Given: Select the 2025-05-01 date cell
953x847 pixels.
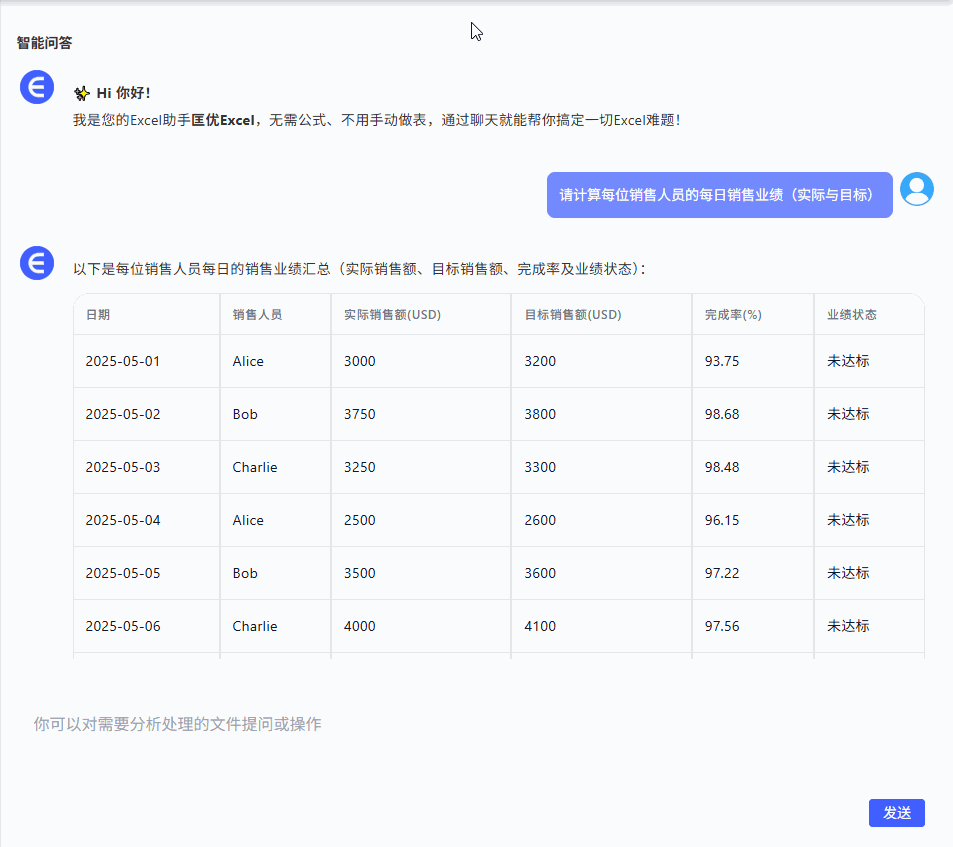Looking at the screenshot, I should (122, 361).
